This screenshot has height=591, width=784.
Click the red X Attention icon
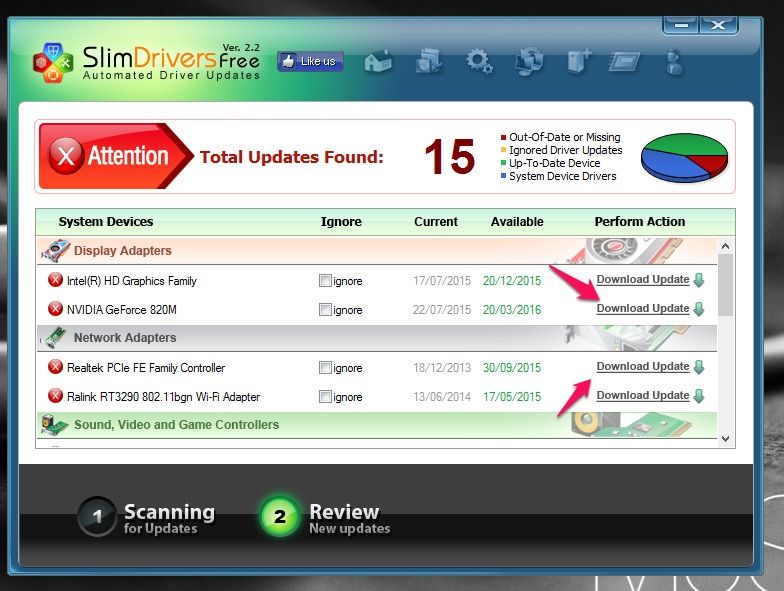click(66, 156)
